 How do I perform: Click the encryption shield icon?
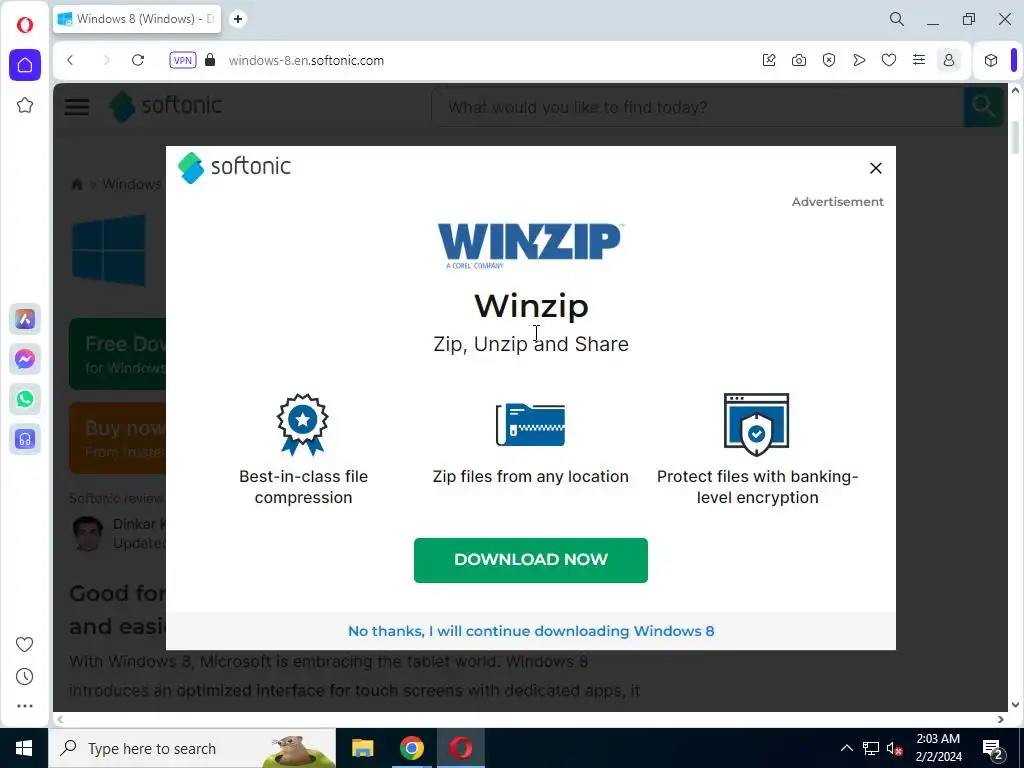pos(756,424)
